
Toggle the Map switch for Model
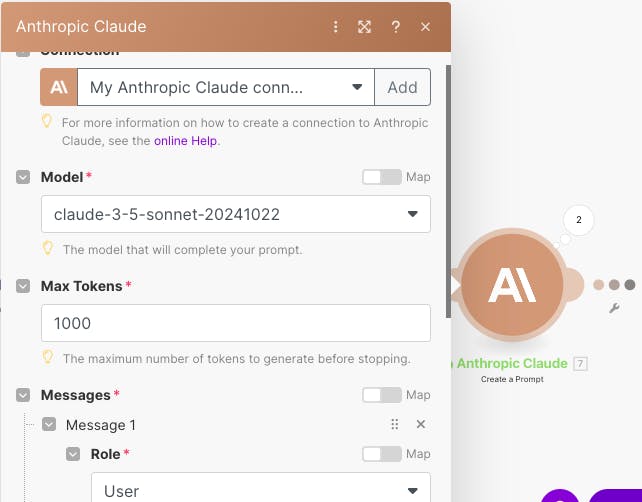click(x=382, y=177)
